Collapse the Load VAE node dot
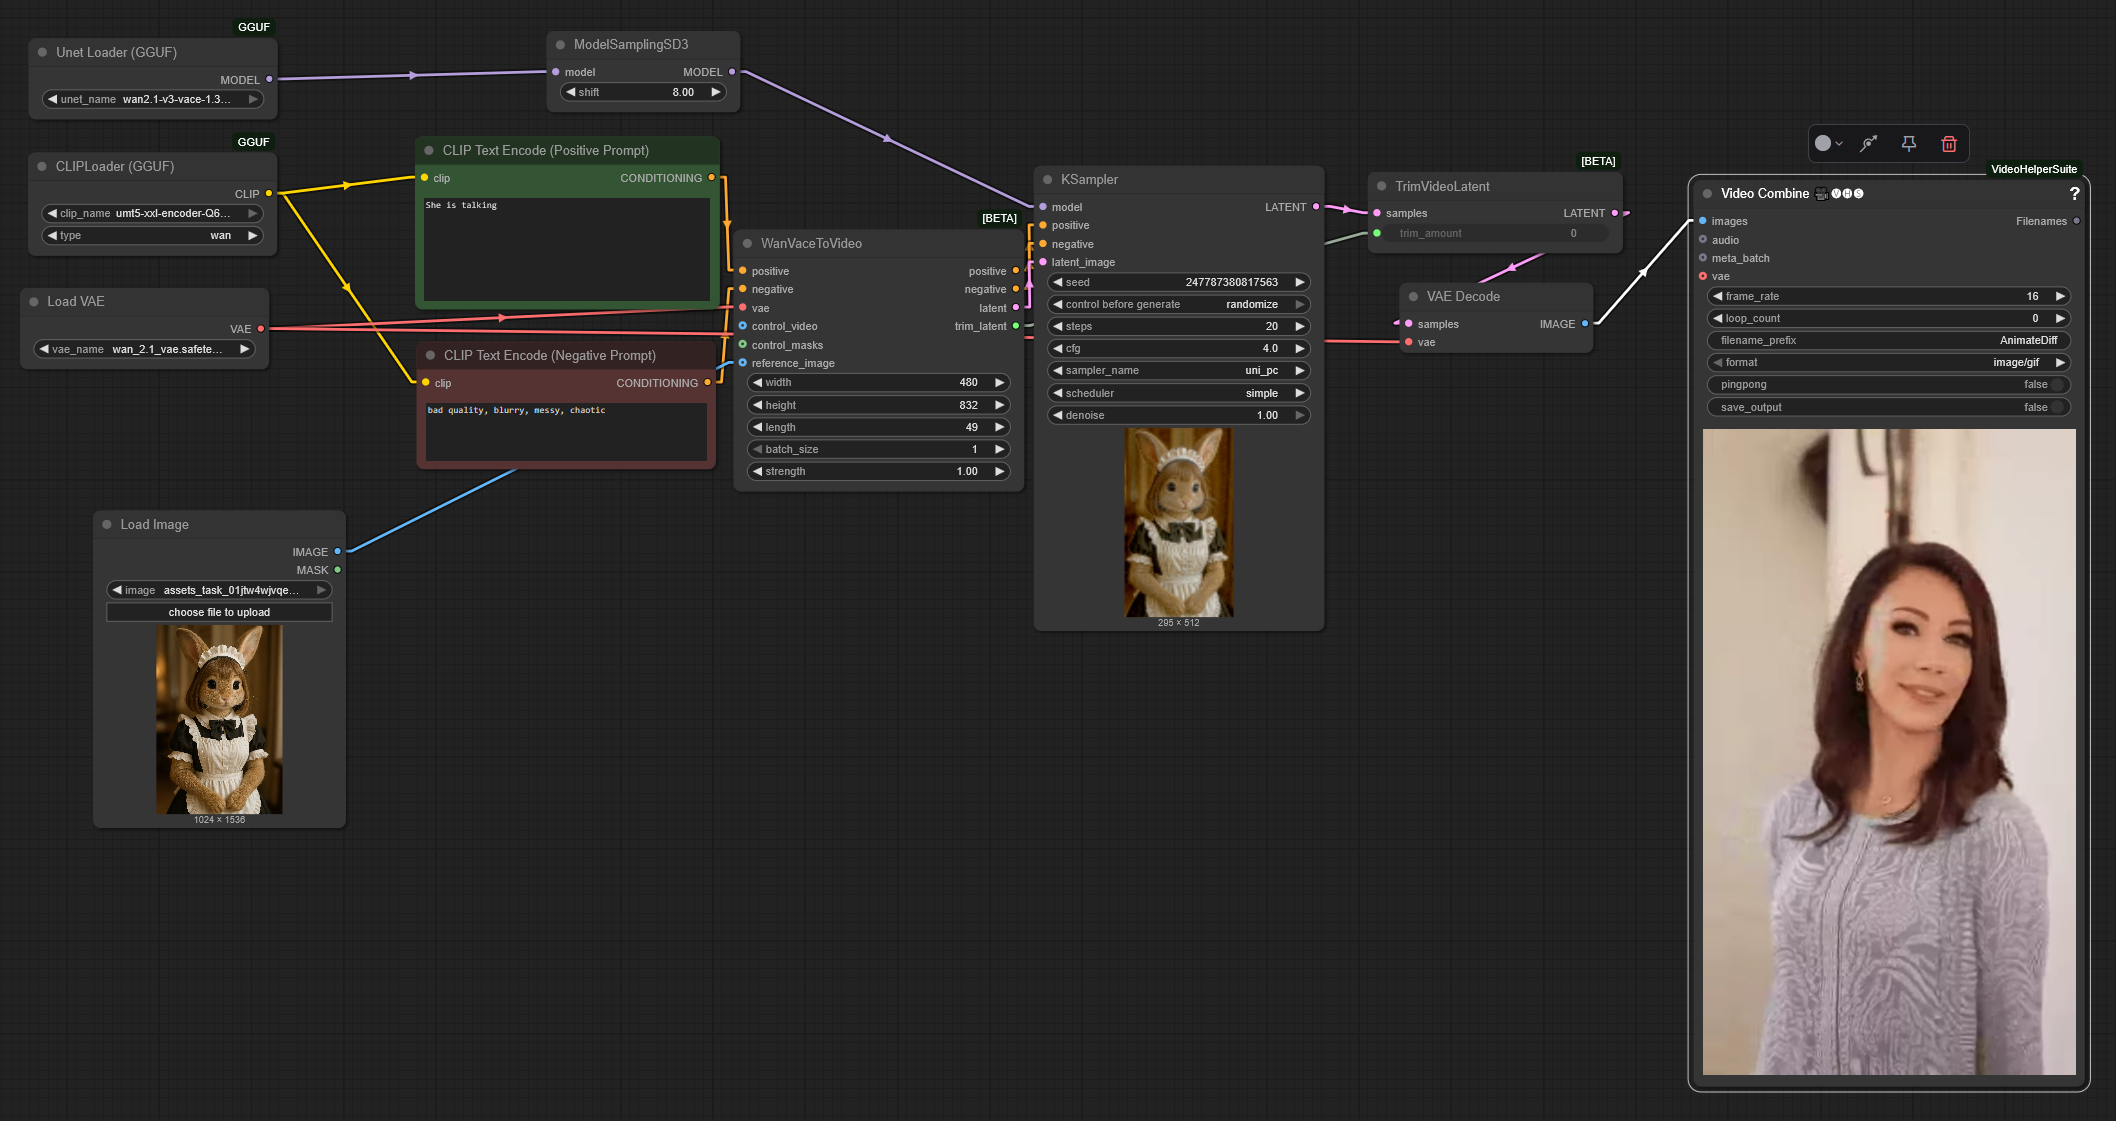 (34, 302)
